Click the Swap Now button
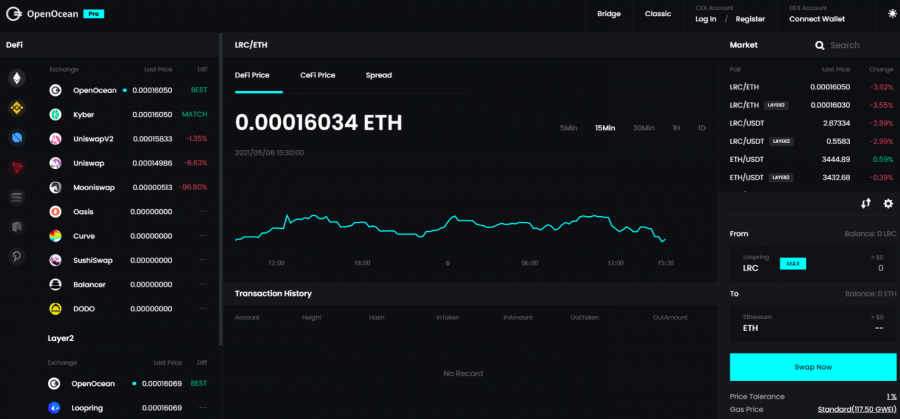The width and height of the screenshot is (900, 419). (x=813, y=367)
